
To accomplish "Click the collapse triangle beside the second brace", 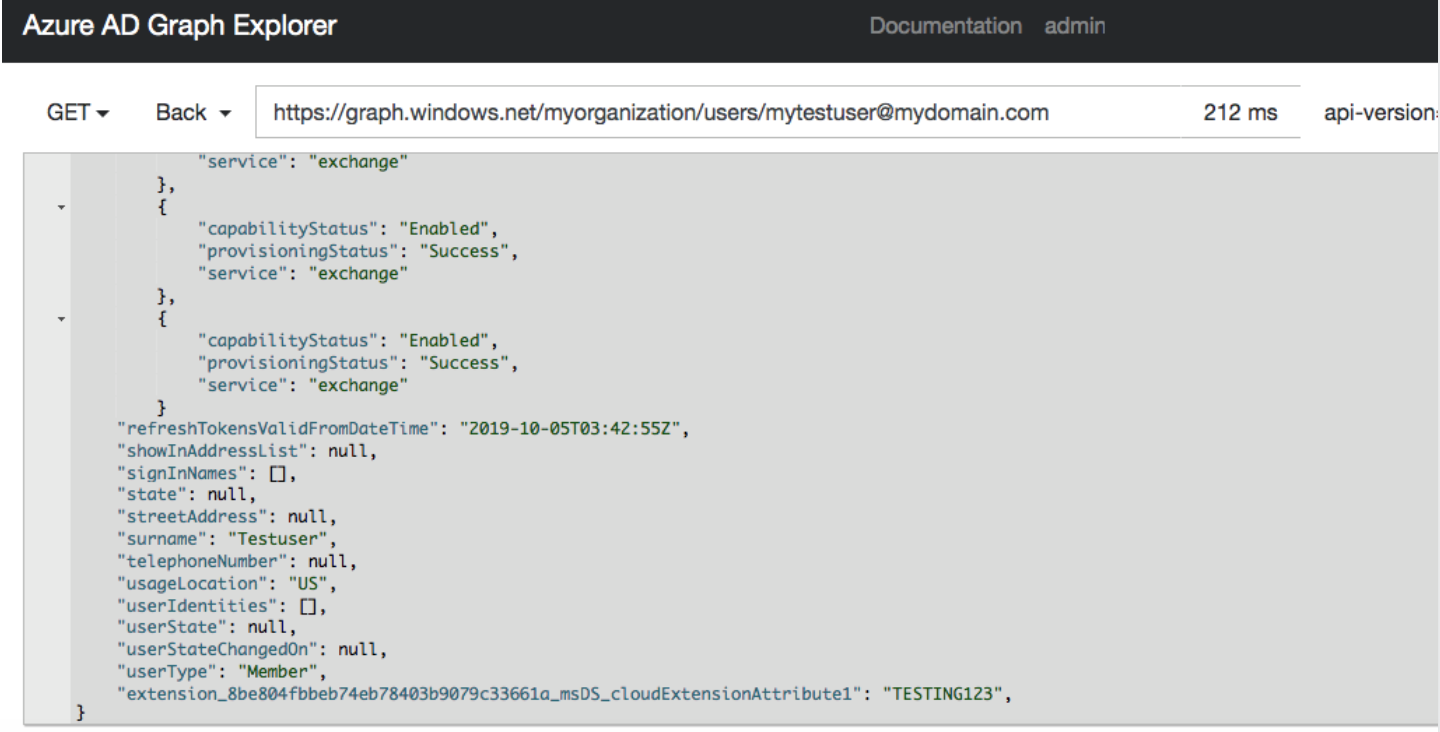I will coord(61,318).
